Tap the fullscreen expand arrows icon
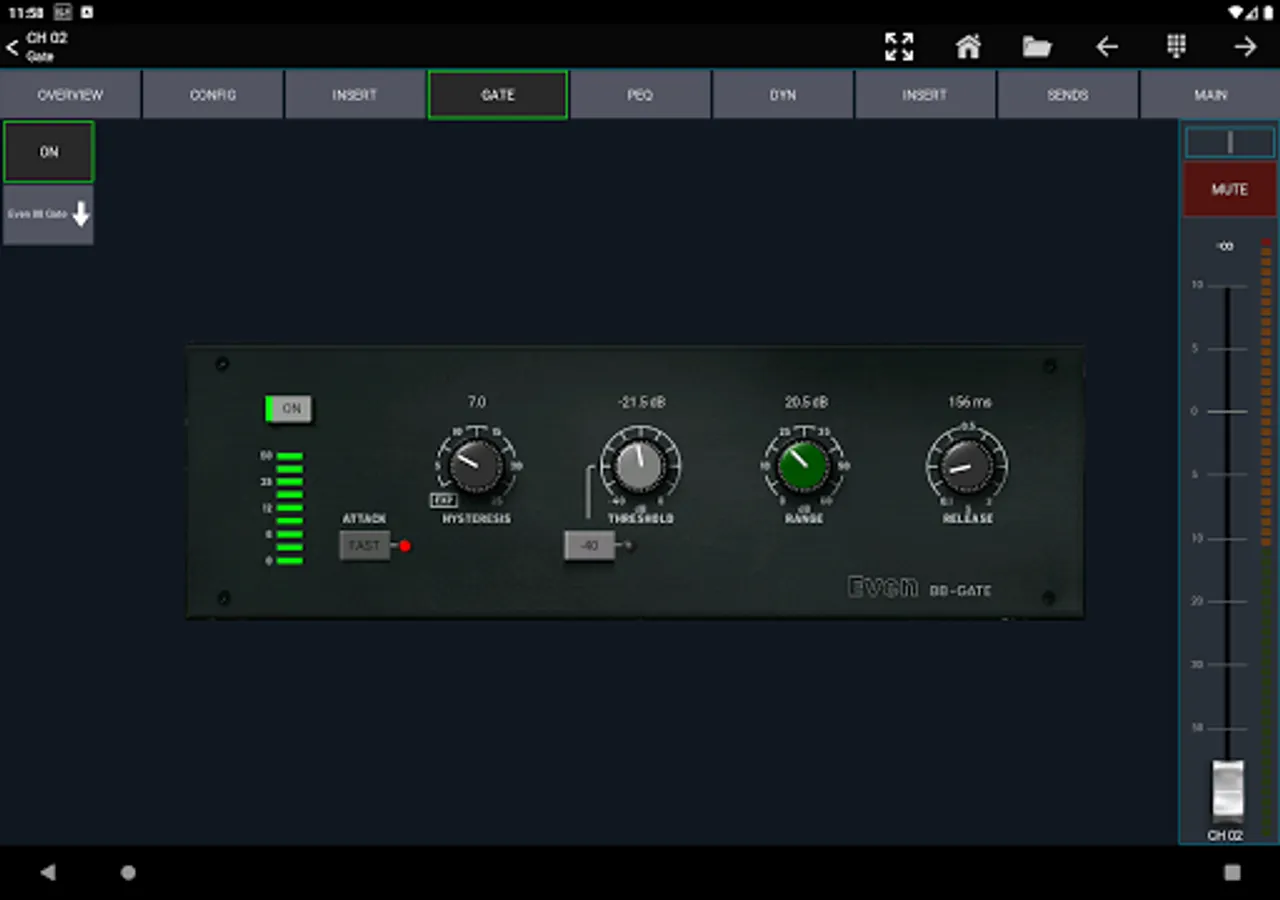1280x900 pixels. (899, 46)
